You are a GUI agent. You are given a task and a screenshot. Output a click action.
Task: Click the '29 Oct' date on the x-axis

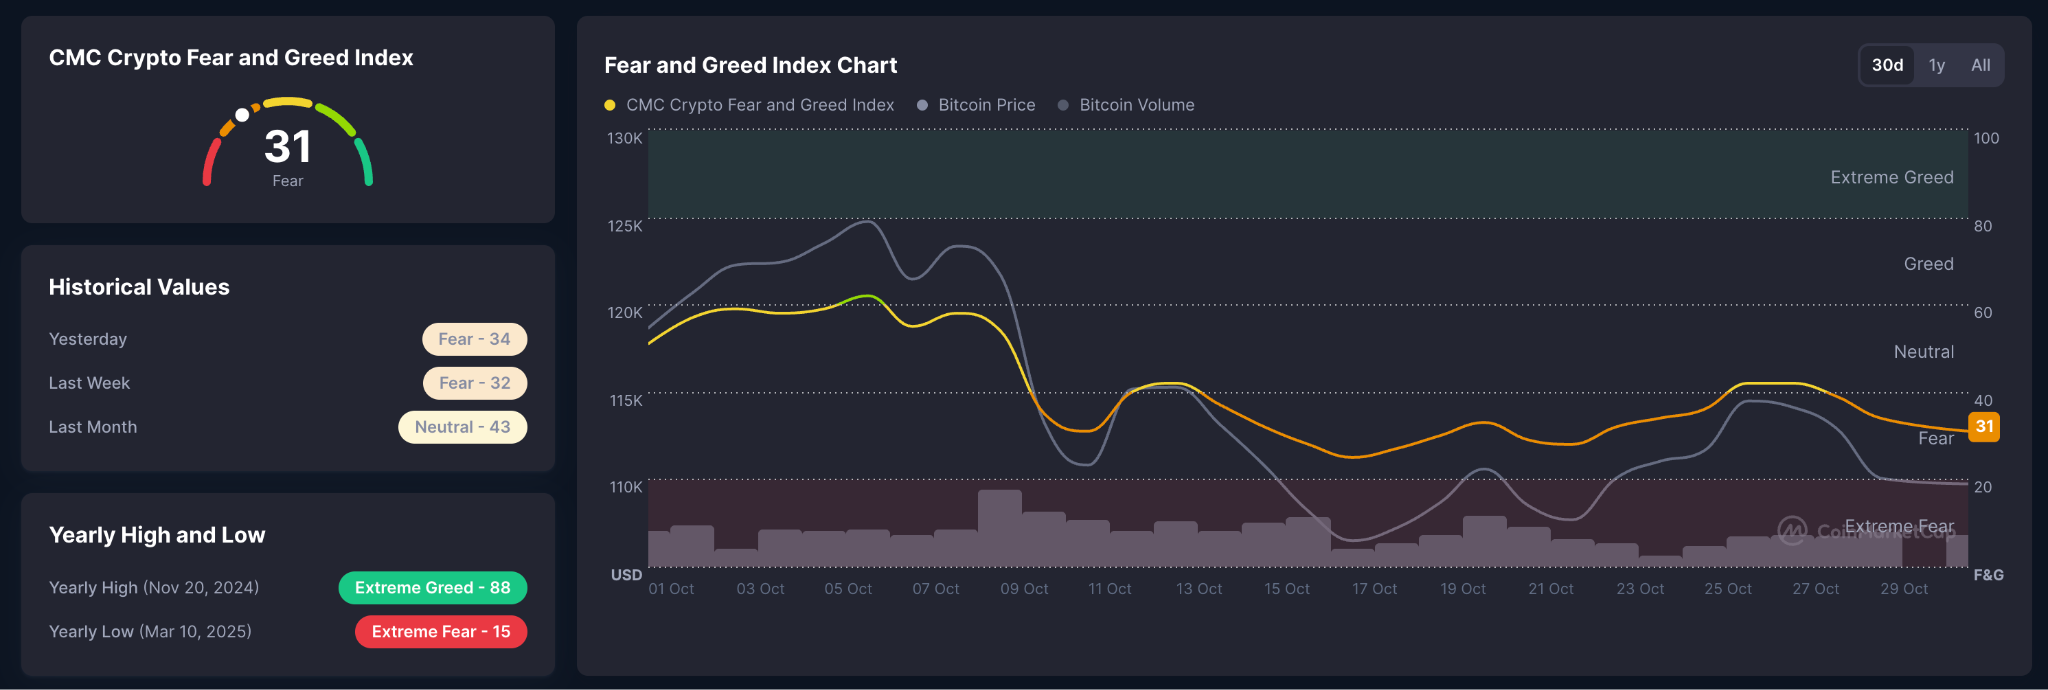click(x=1904, y=589)
